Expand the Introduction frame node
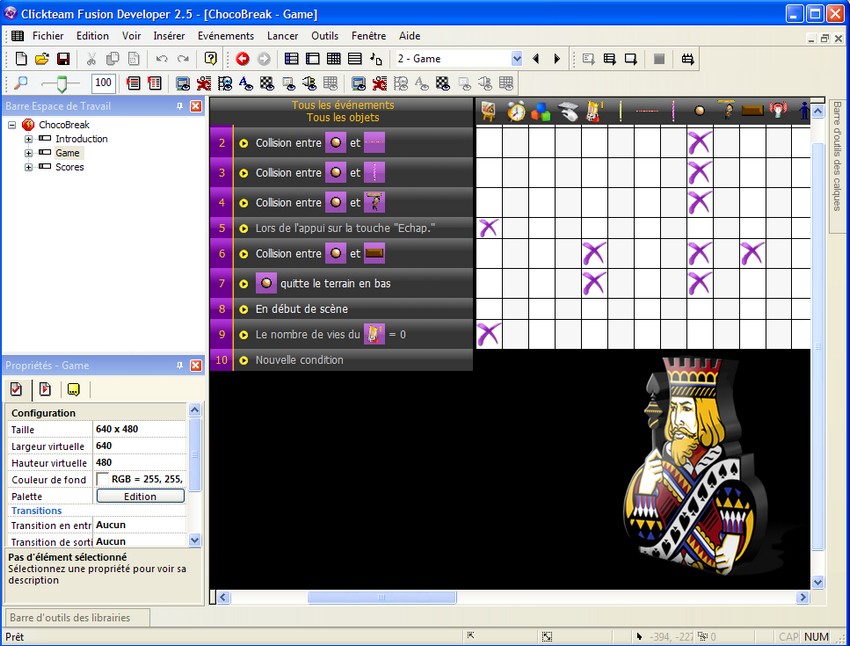The width and height of the screenshot is (850, 646). click(x=28, y=139)
